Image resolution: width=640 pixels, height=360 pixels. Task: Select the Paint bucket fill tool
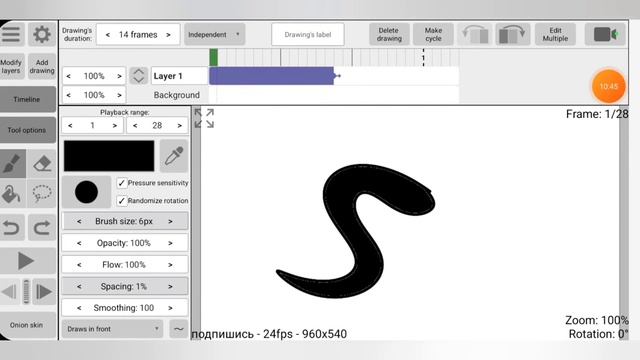tap(12, 194)
